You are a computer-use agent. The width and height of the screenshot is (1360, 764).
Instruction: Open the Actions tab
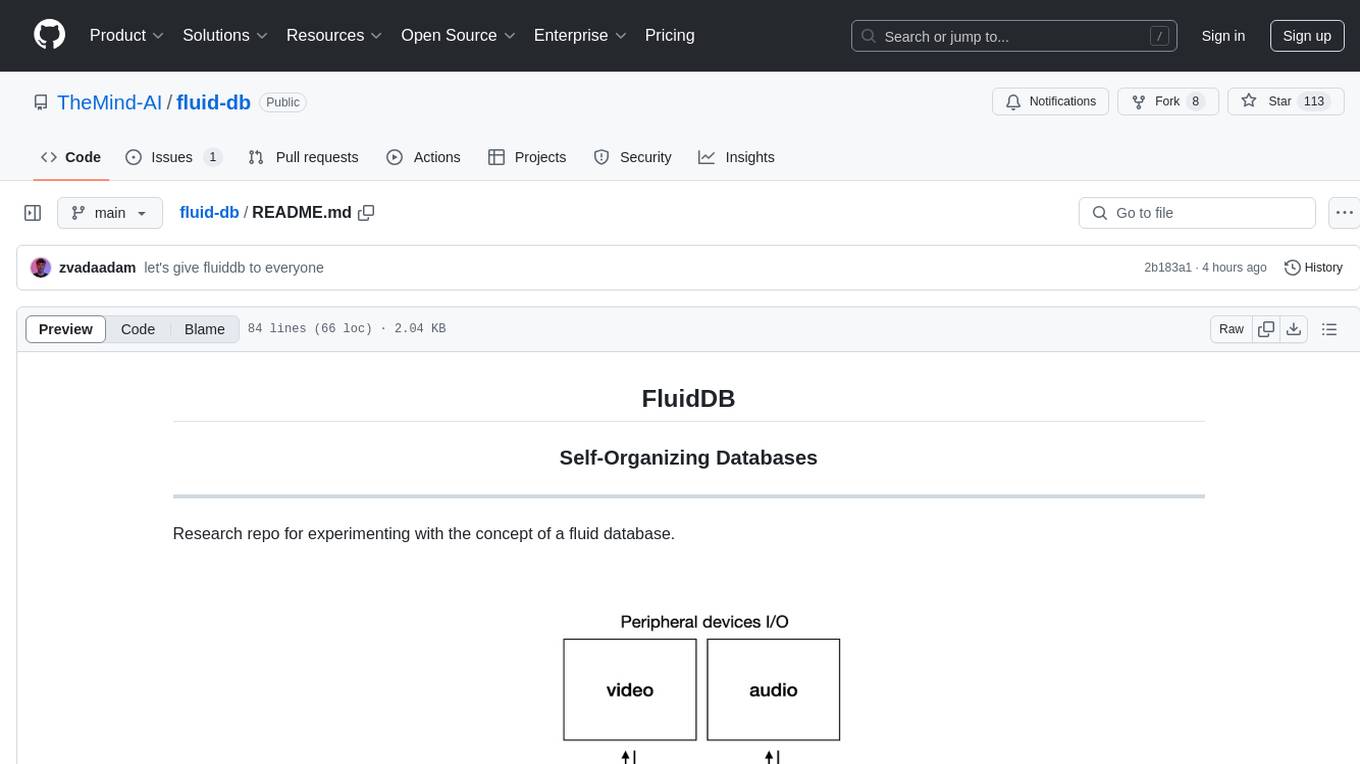coord(423,157)
